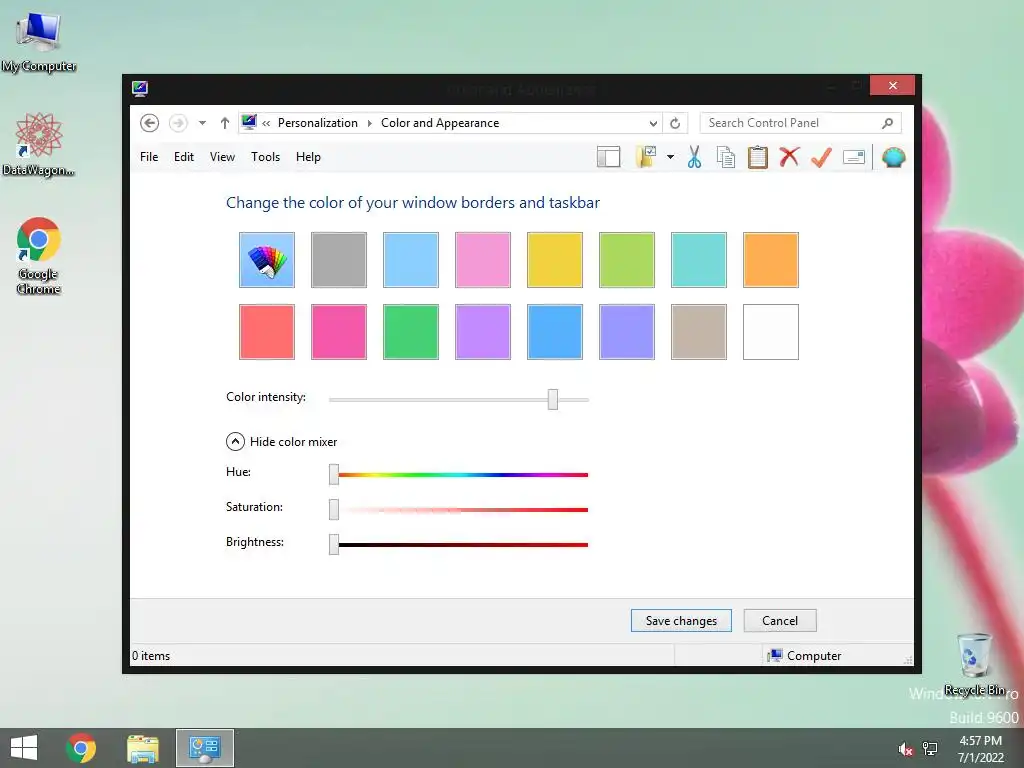Open the File menu
The image size is (1024, 768).
tap(149, 157)
